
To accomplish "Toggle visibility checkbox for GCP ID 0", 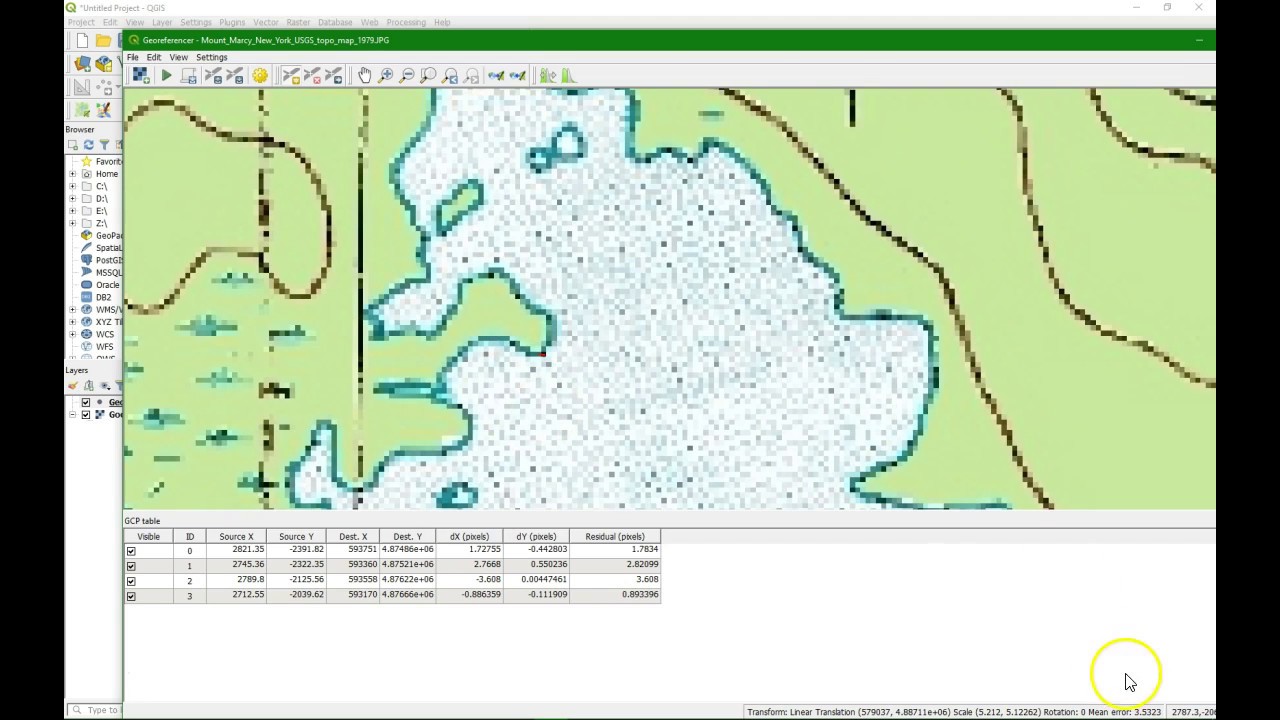I will coord(131,551).
